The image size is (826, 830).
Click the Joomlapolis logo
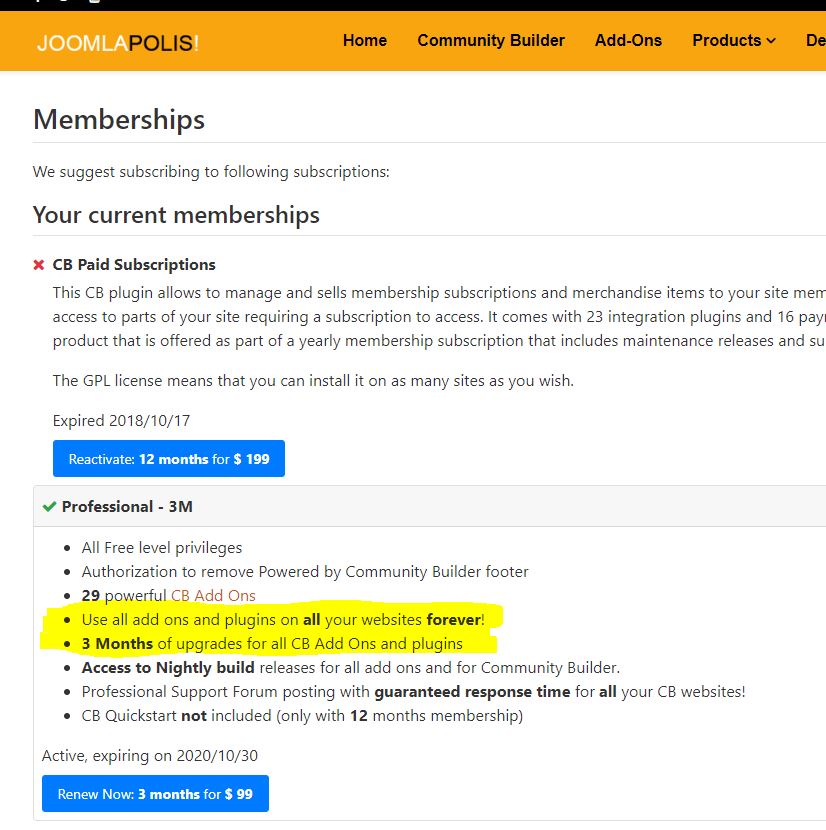click(x=118, y=43)
